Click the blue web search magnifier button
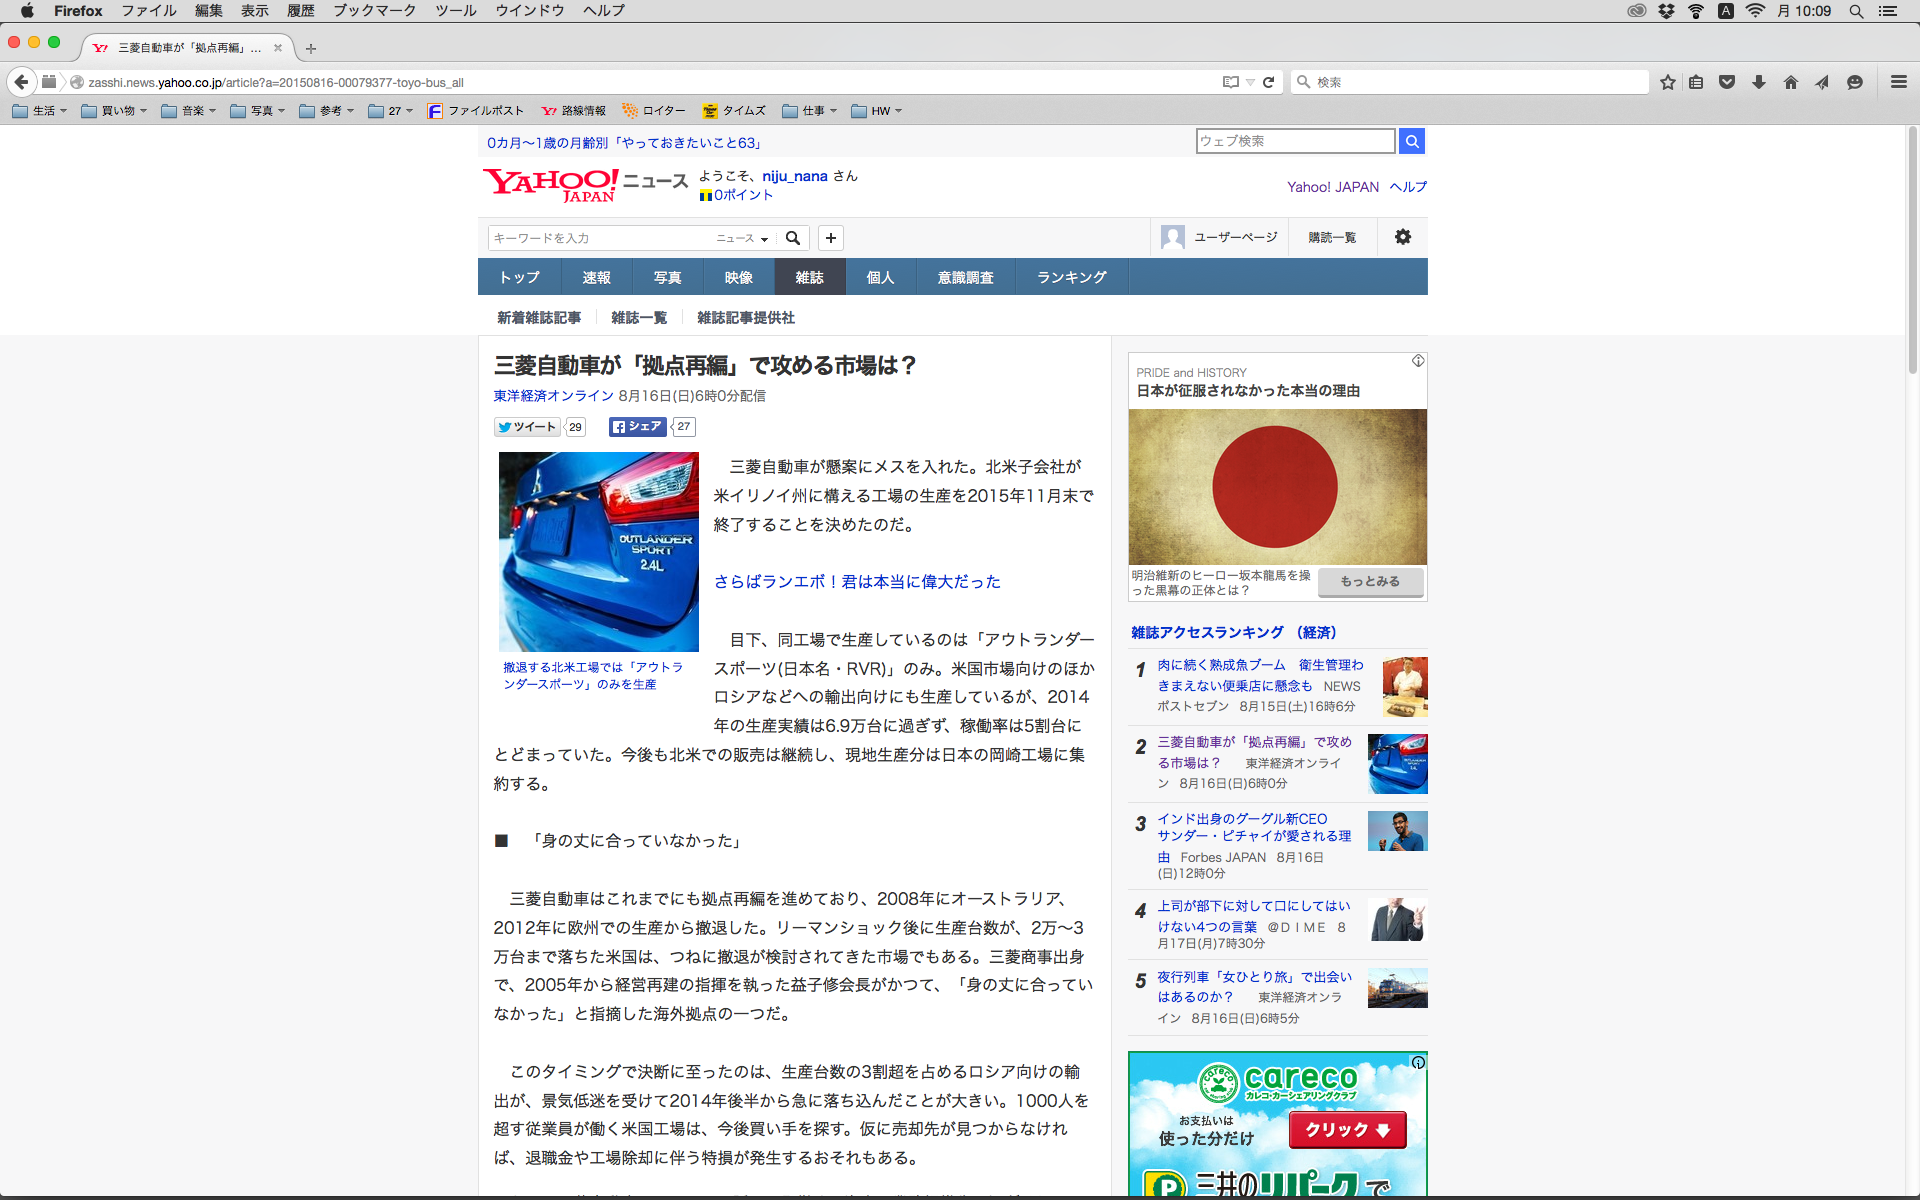1920x1200 pixels. coord(1411,141)
